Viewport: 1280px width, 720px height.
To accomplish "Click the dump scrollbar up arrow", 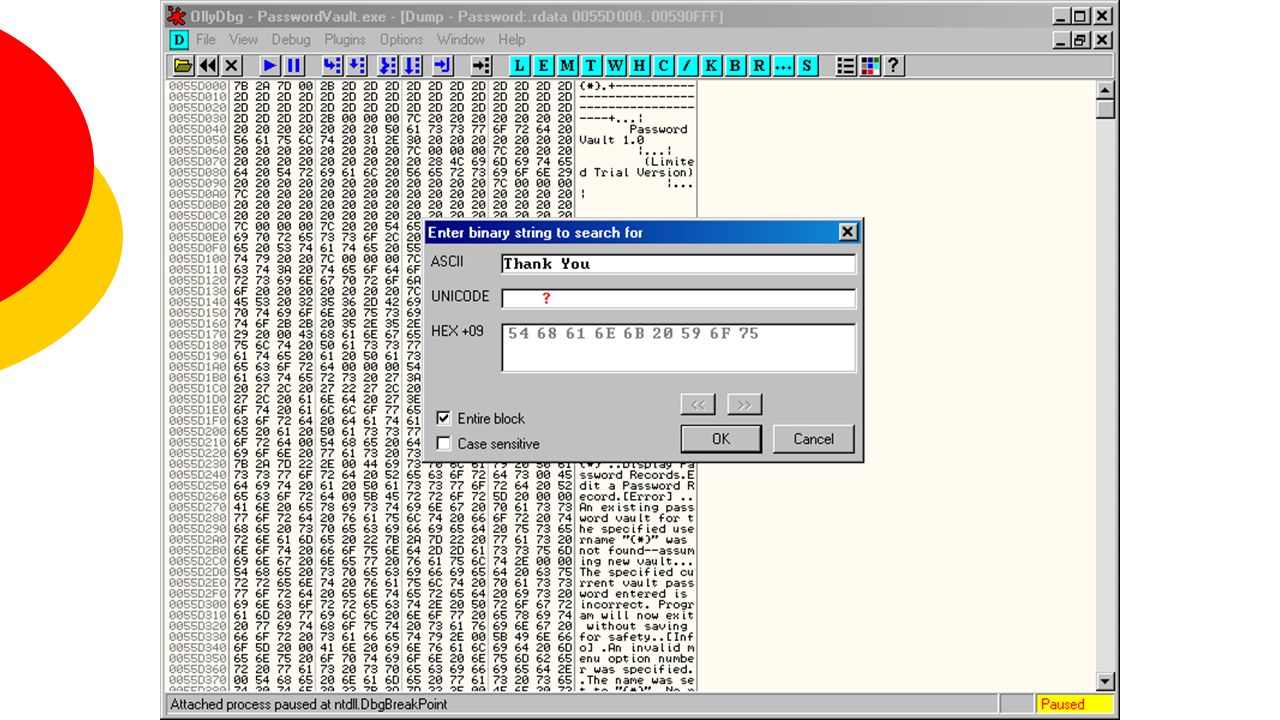I will click(x=1105, y=90).
